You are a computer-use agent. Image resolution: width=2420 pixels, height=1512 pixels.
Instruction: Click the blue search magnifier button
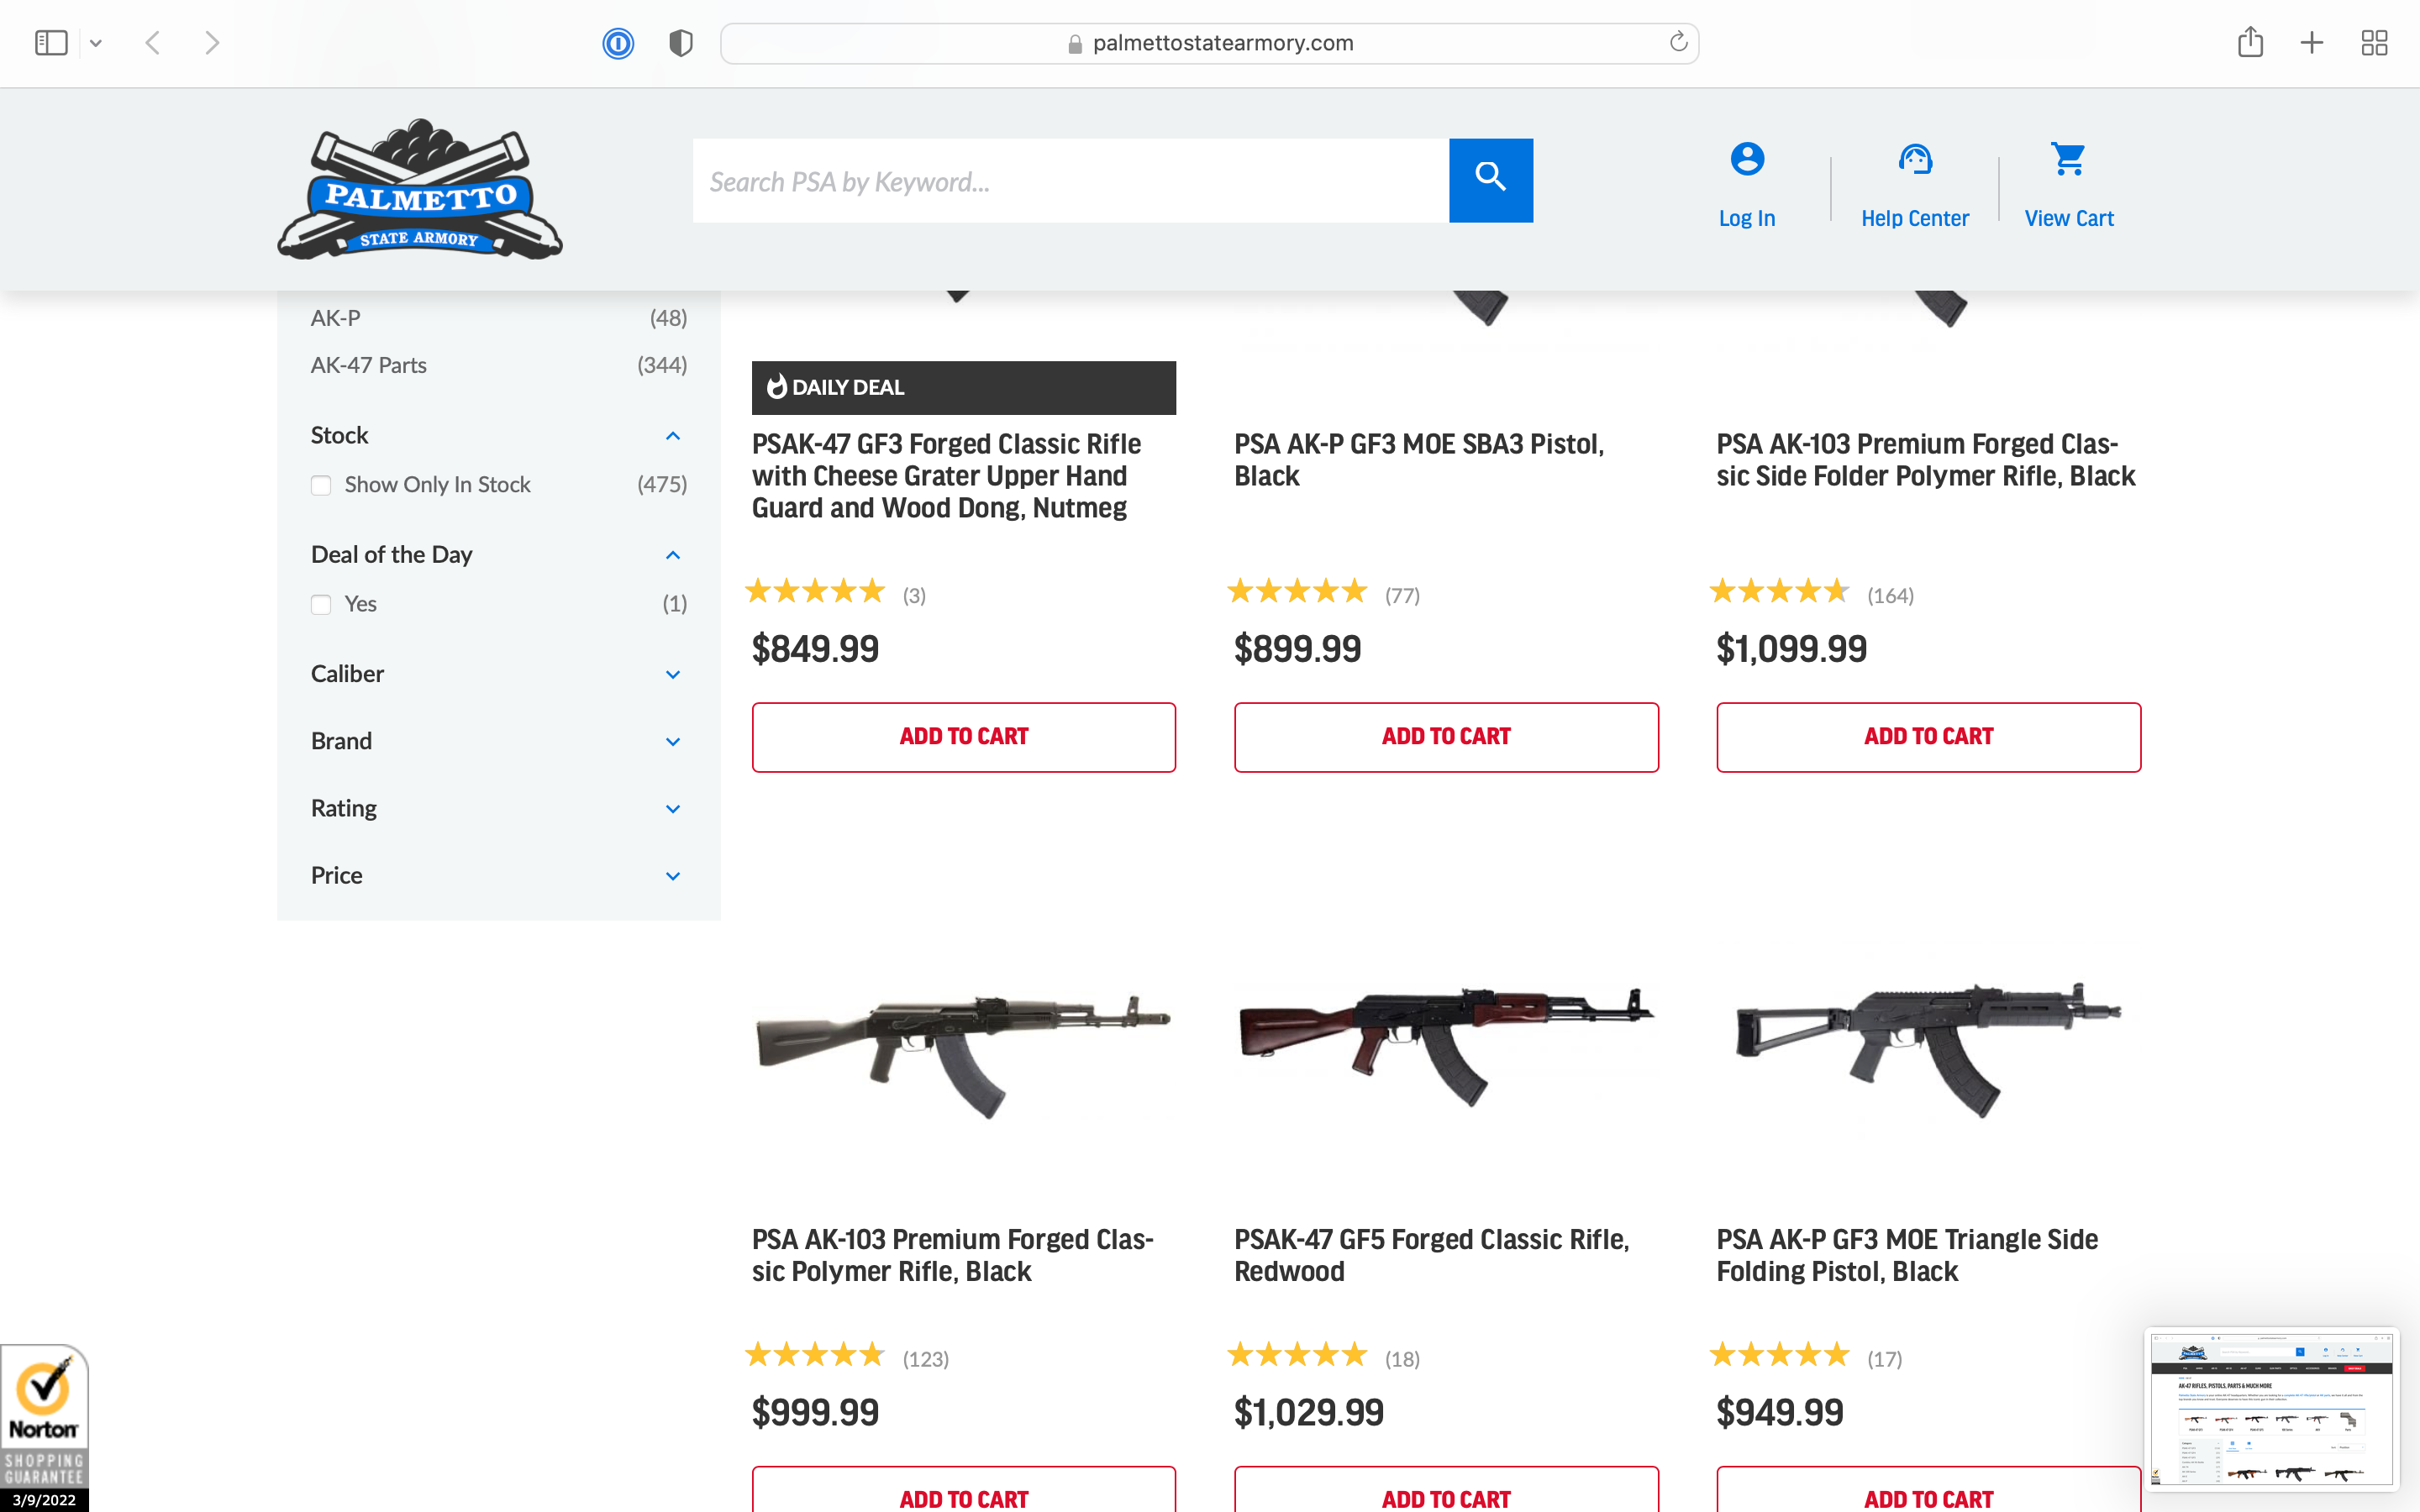click(x=1490, y=180)
